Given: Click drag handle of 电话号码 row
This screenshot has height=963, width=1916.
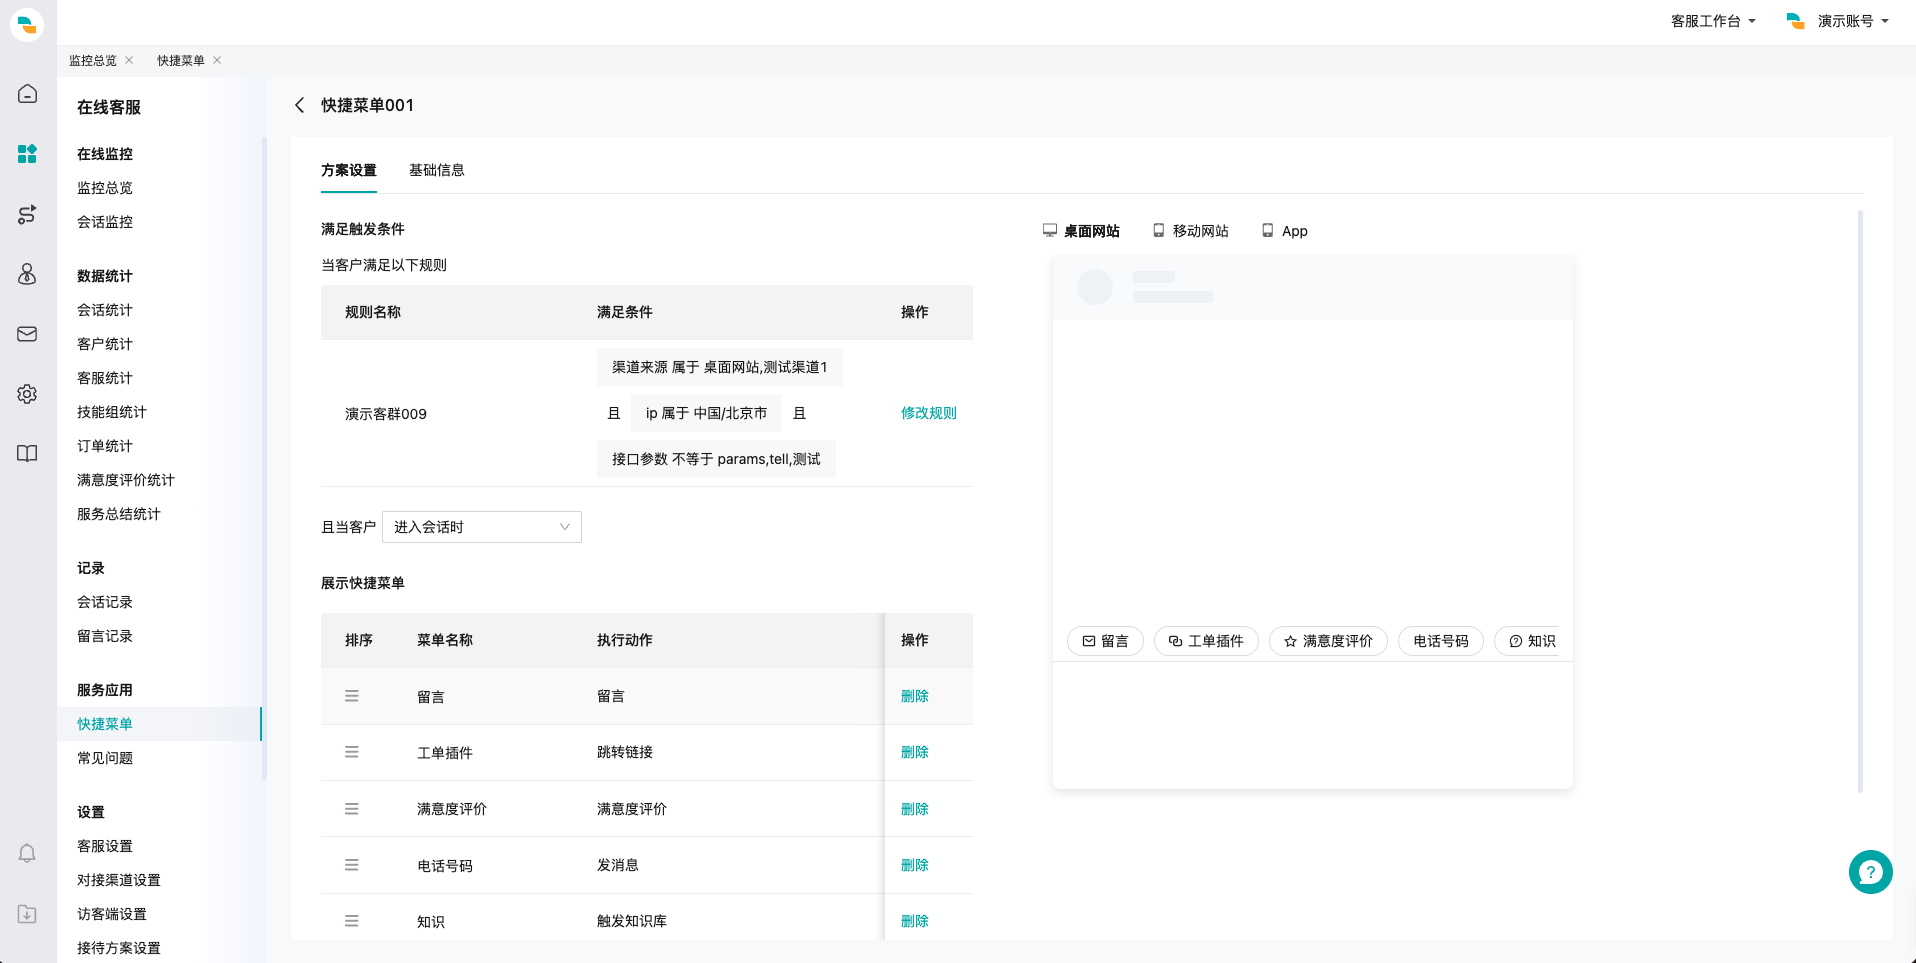Looking at the screenshot, I should (352, 865).
